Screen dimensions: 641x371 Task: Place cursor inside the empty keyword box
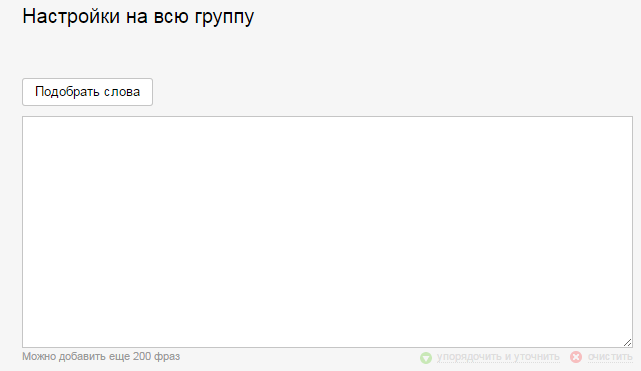click(x=327, y=232)
